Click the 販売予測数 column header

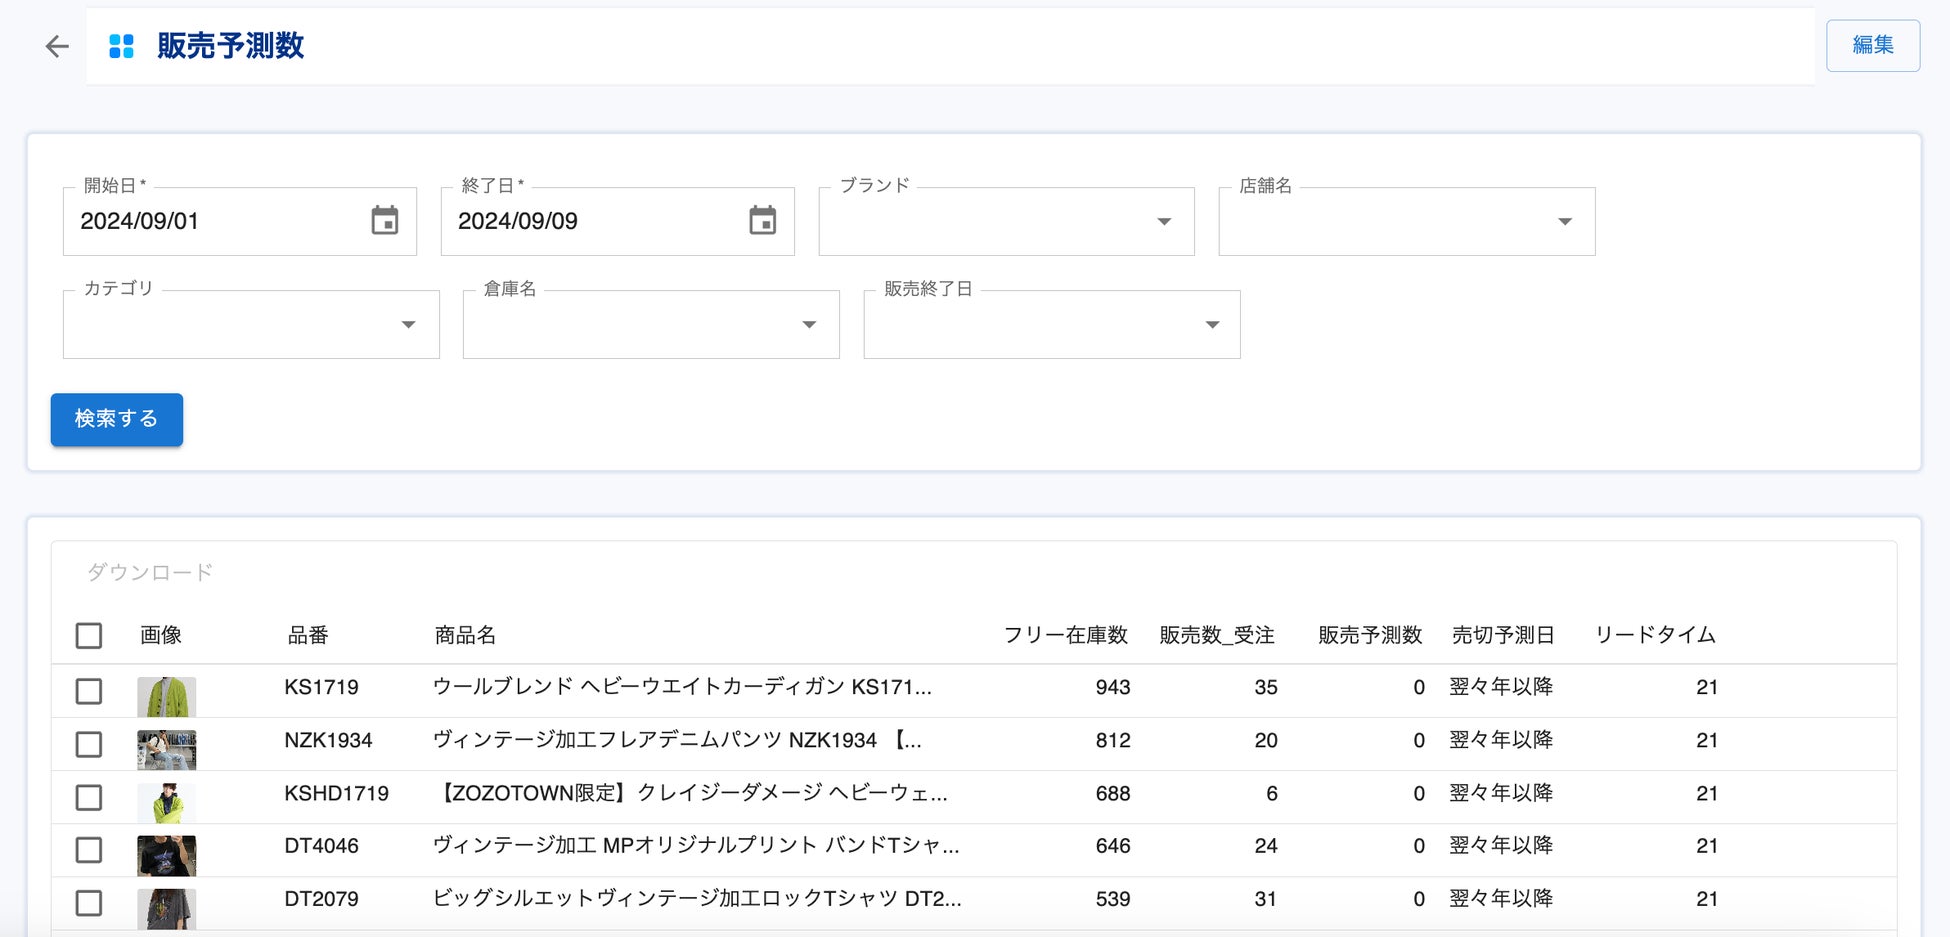pos(1369,636)
